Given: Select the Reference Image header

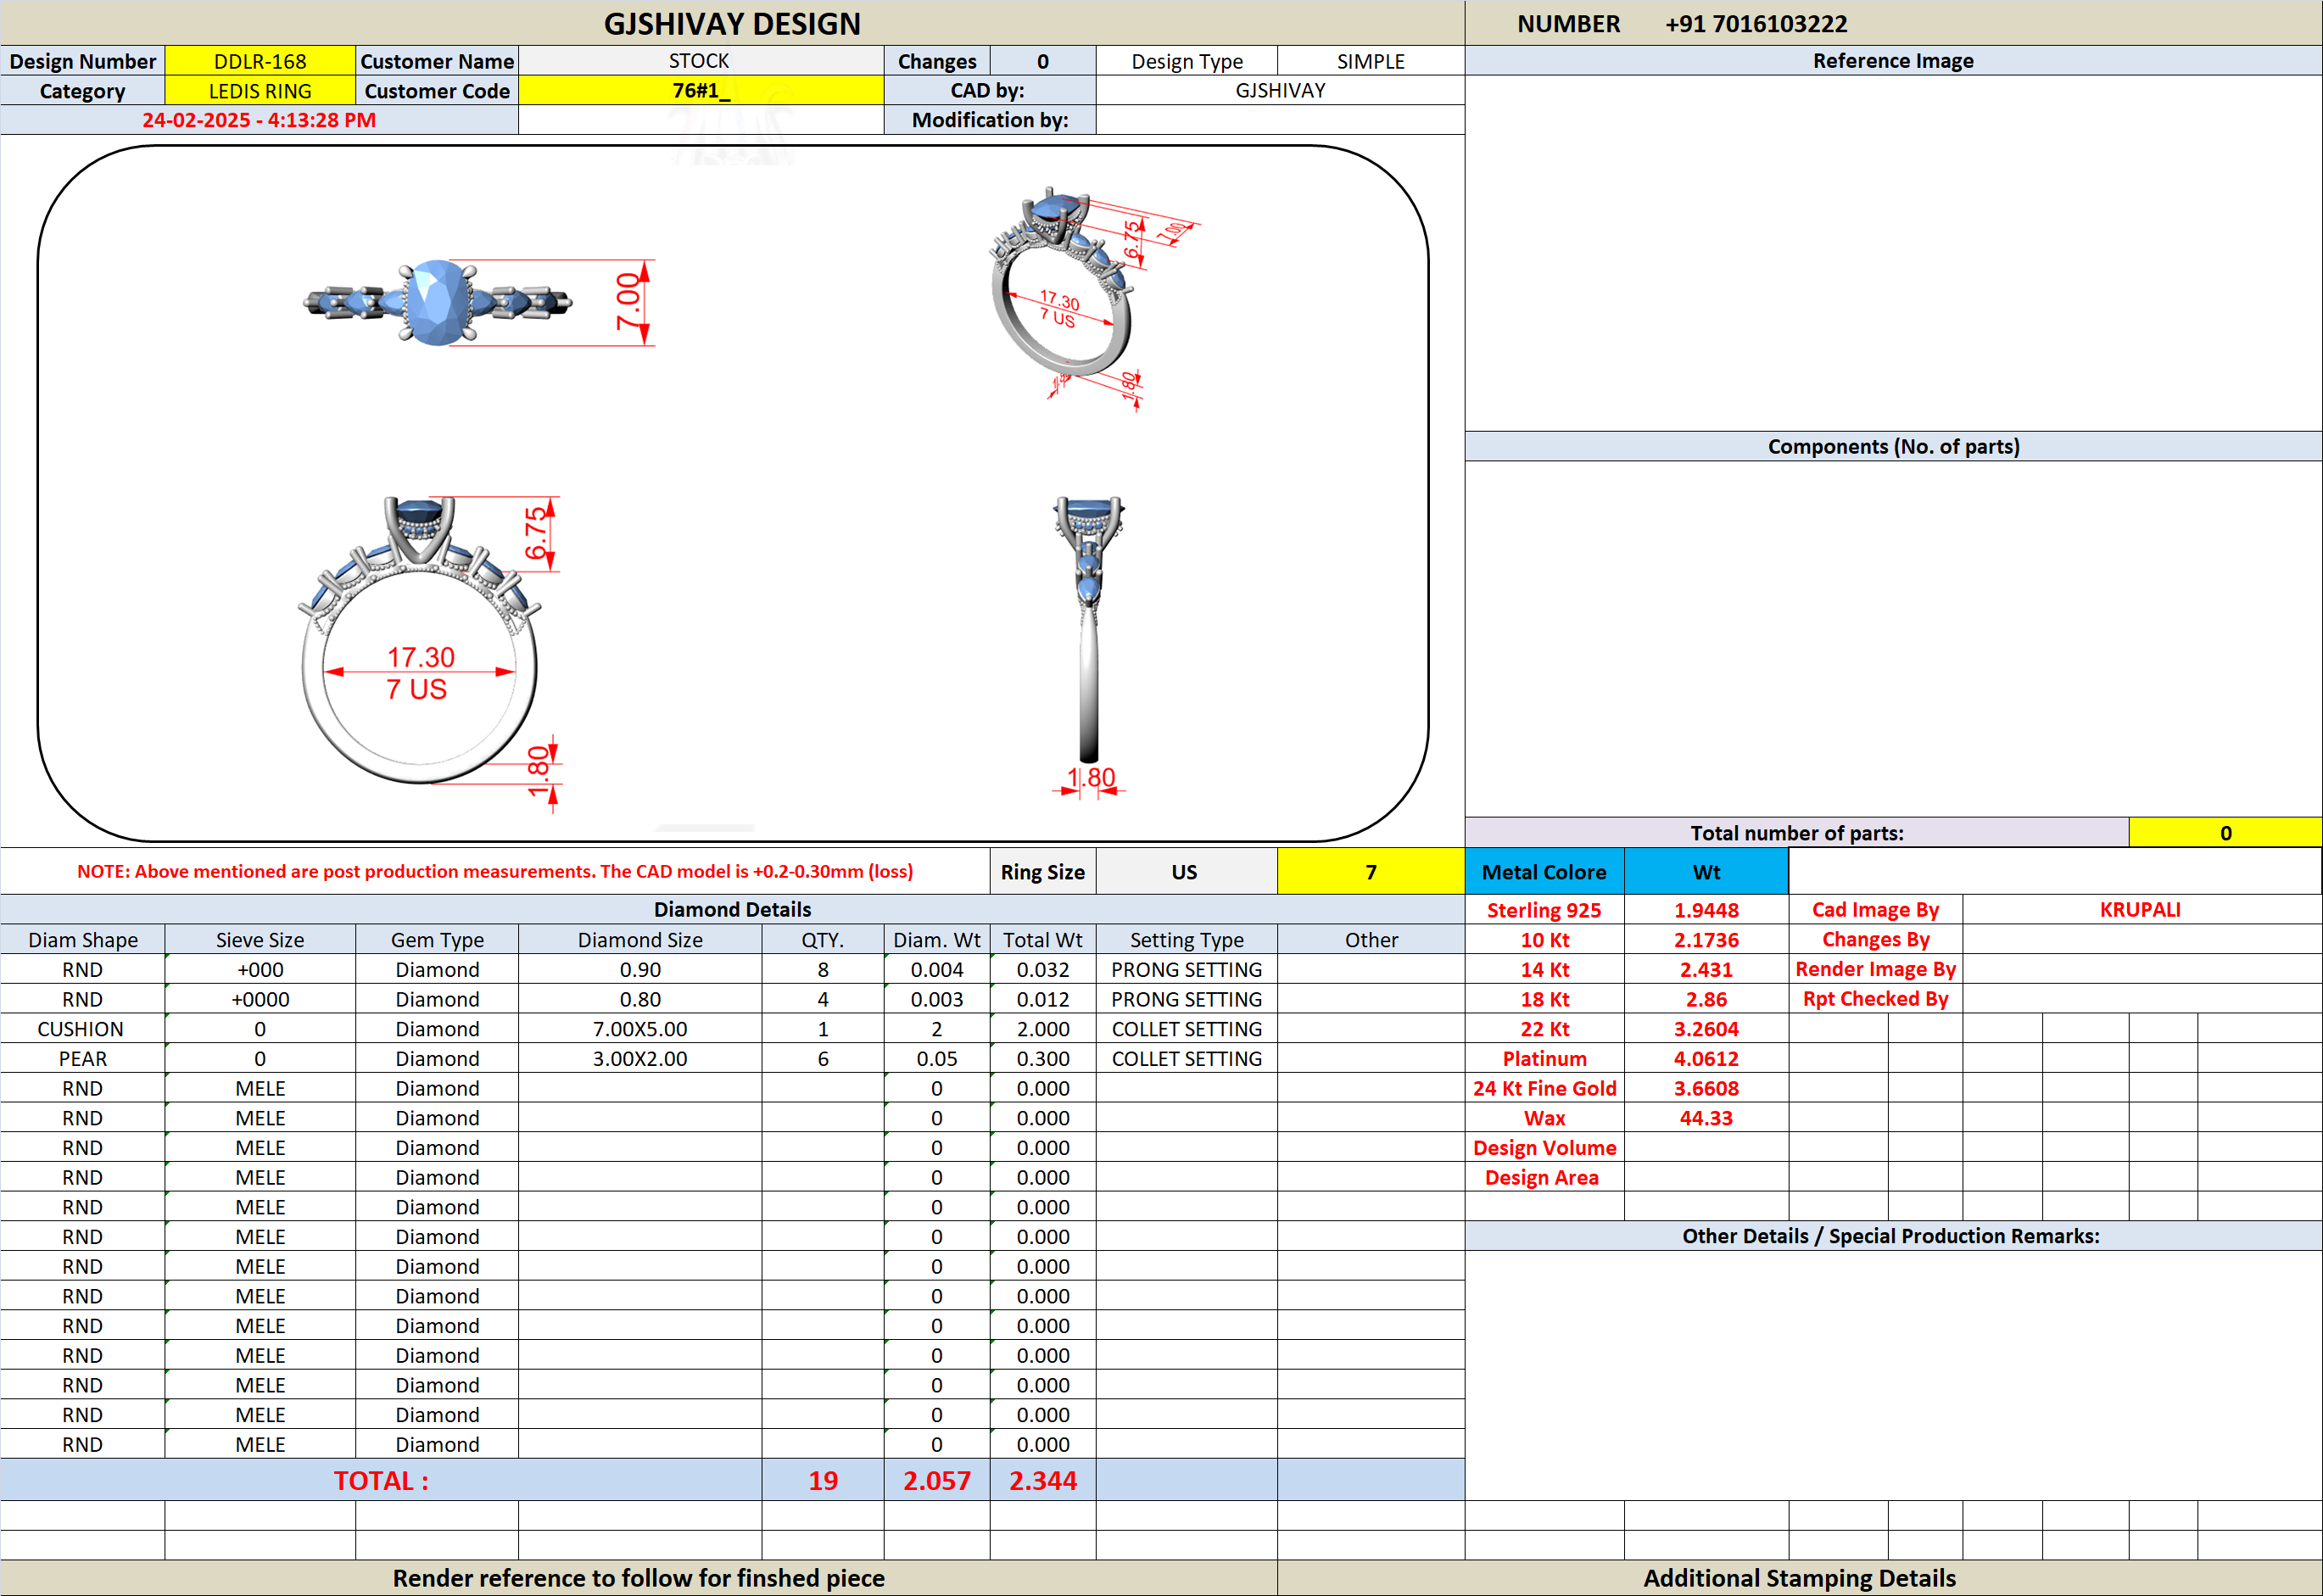Looking at the screenshot, I should 1893,61.
